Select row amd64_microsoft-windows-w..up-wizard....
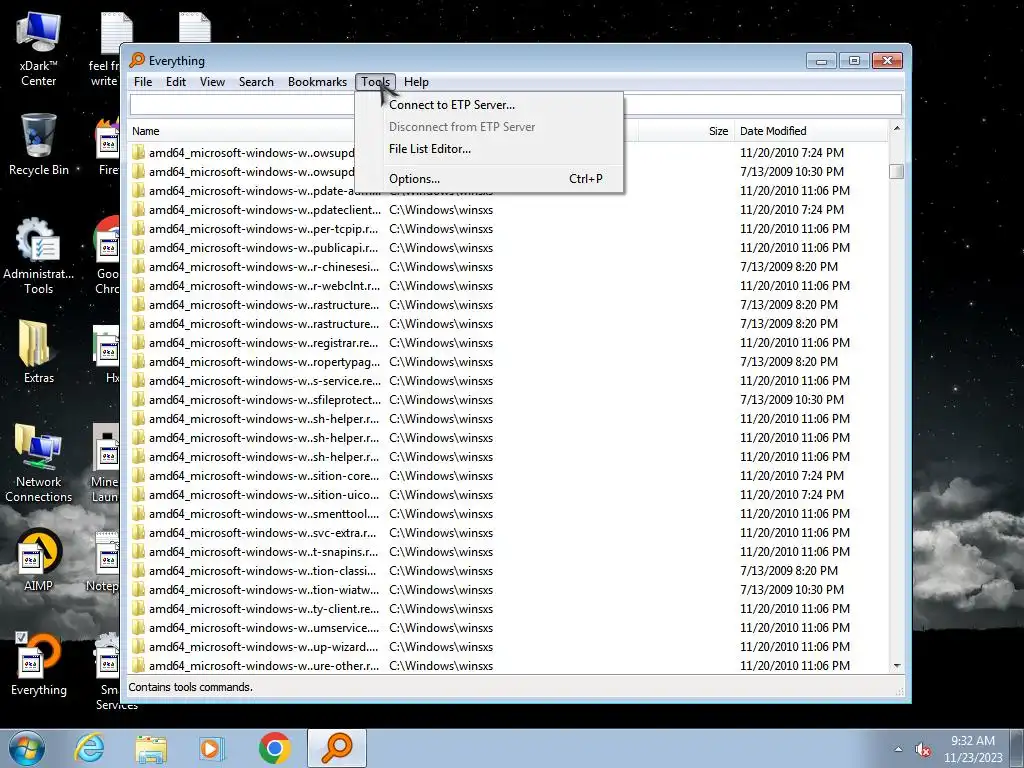 click(509, 647)
